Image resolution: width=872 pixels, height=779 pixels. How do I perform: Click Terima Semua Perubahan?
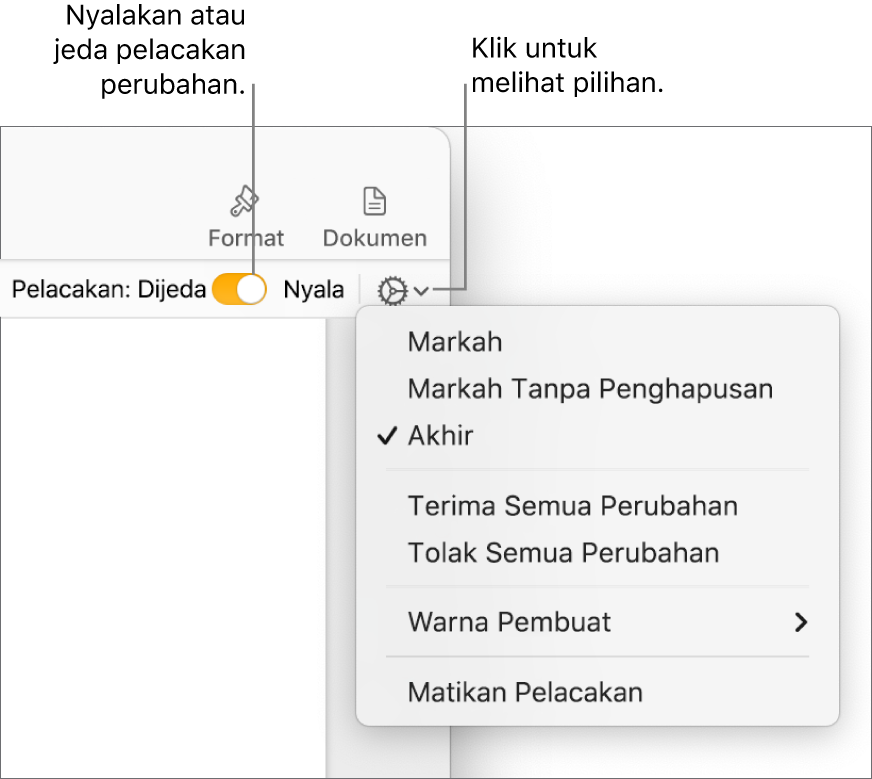[x=572, y=506]
